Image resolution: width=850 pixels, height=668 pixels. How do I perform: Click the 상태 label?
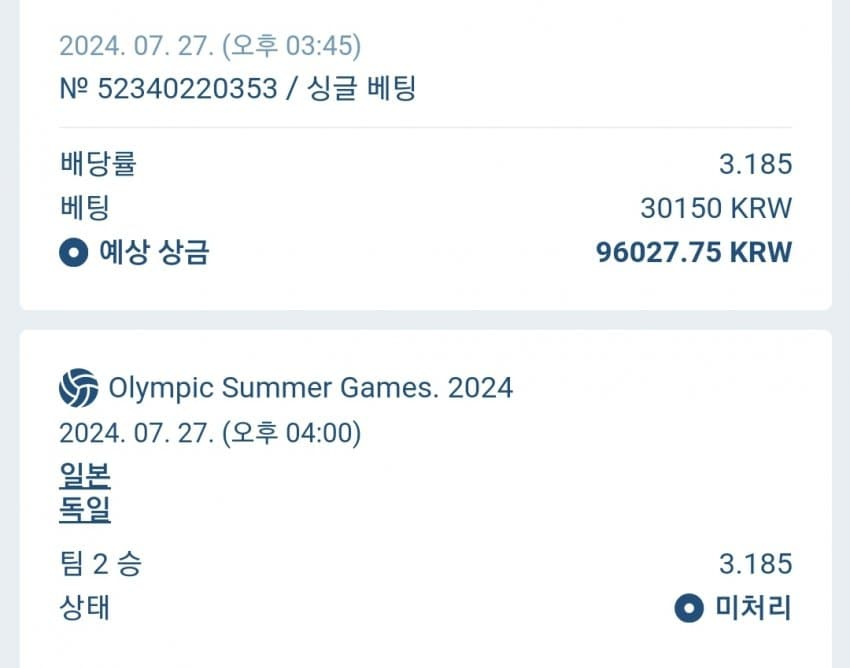coord(84,608)
